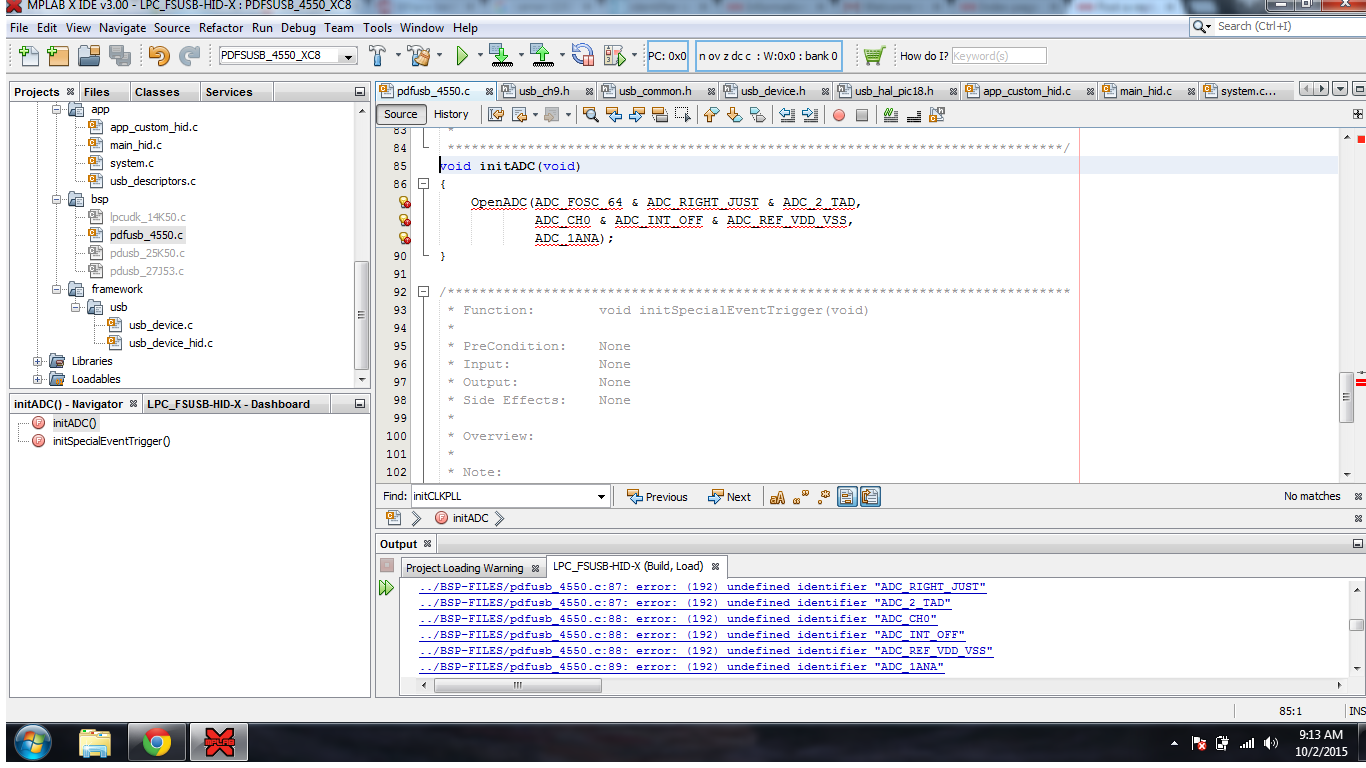Click the red macro record icon
Screen dimensions: 1366x768
click(838, 115)
